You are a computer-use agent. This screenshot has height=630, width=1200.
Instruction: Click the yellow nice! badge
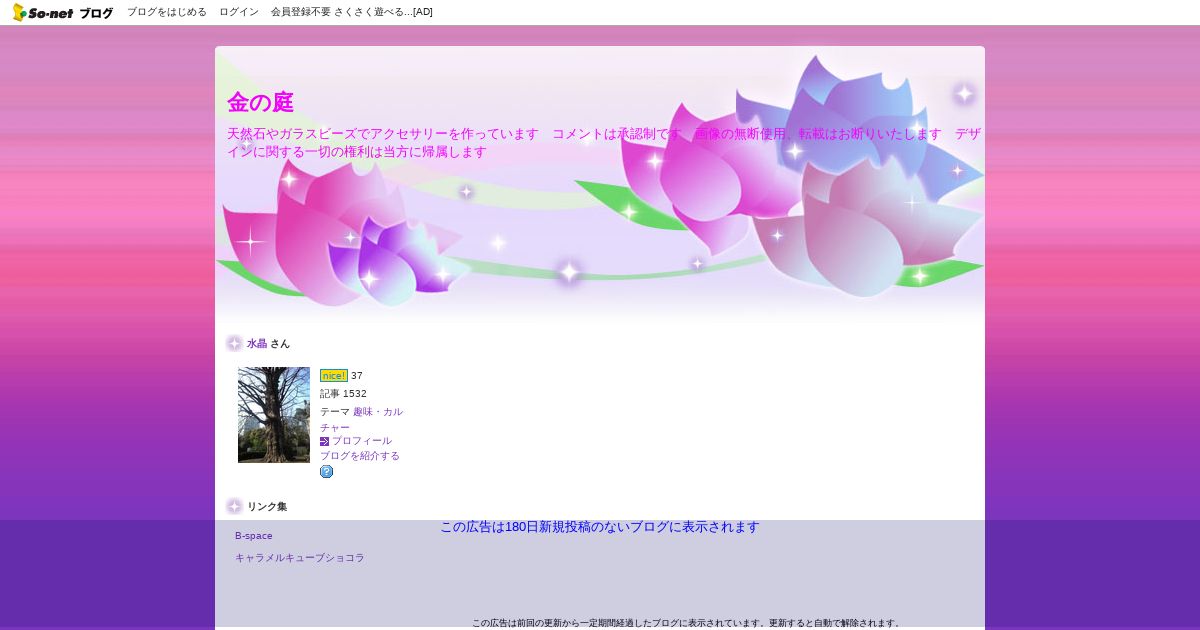(x=334, y=376)
